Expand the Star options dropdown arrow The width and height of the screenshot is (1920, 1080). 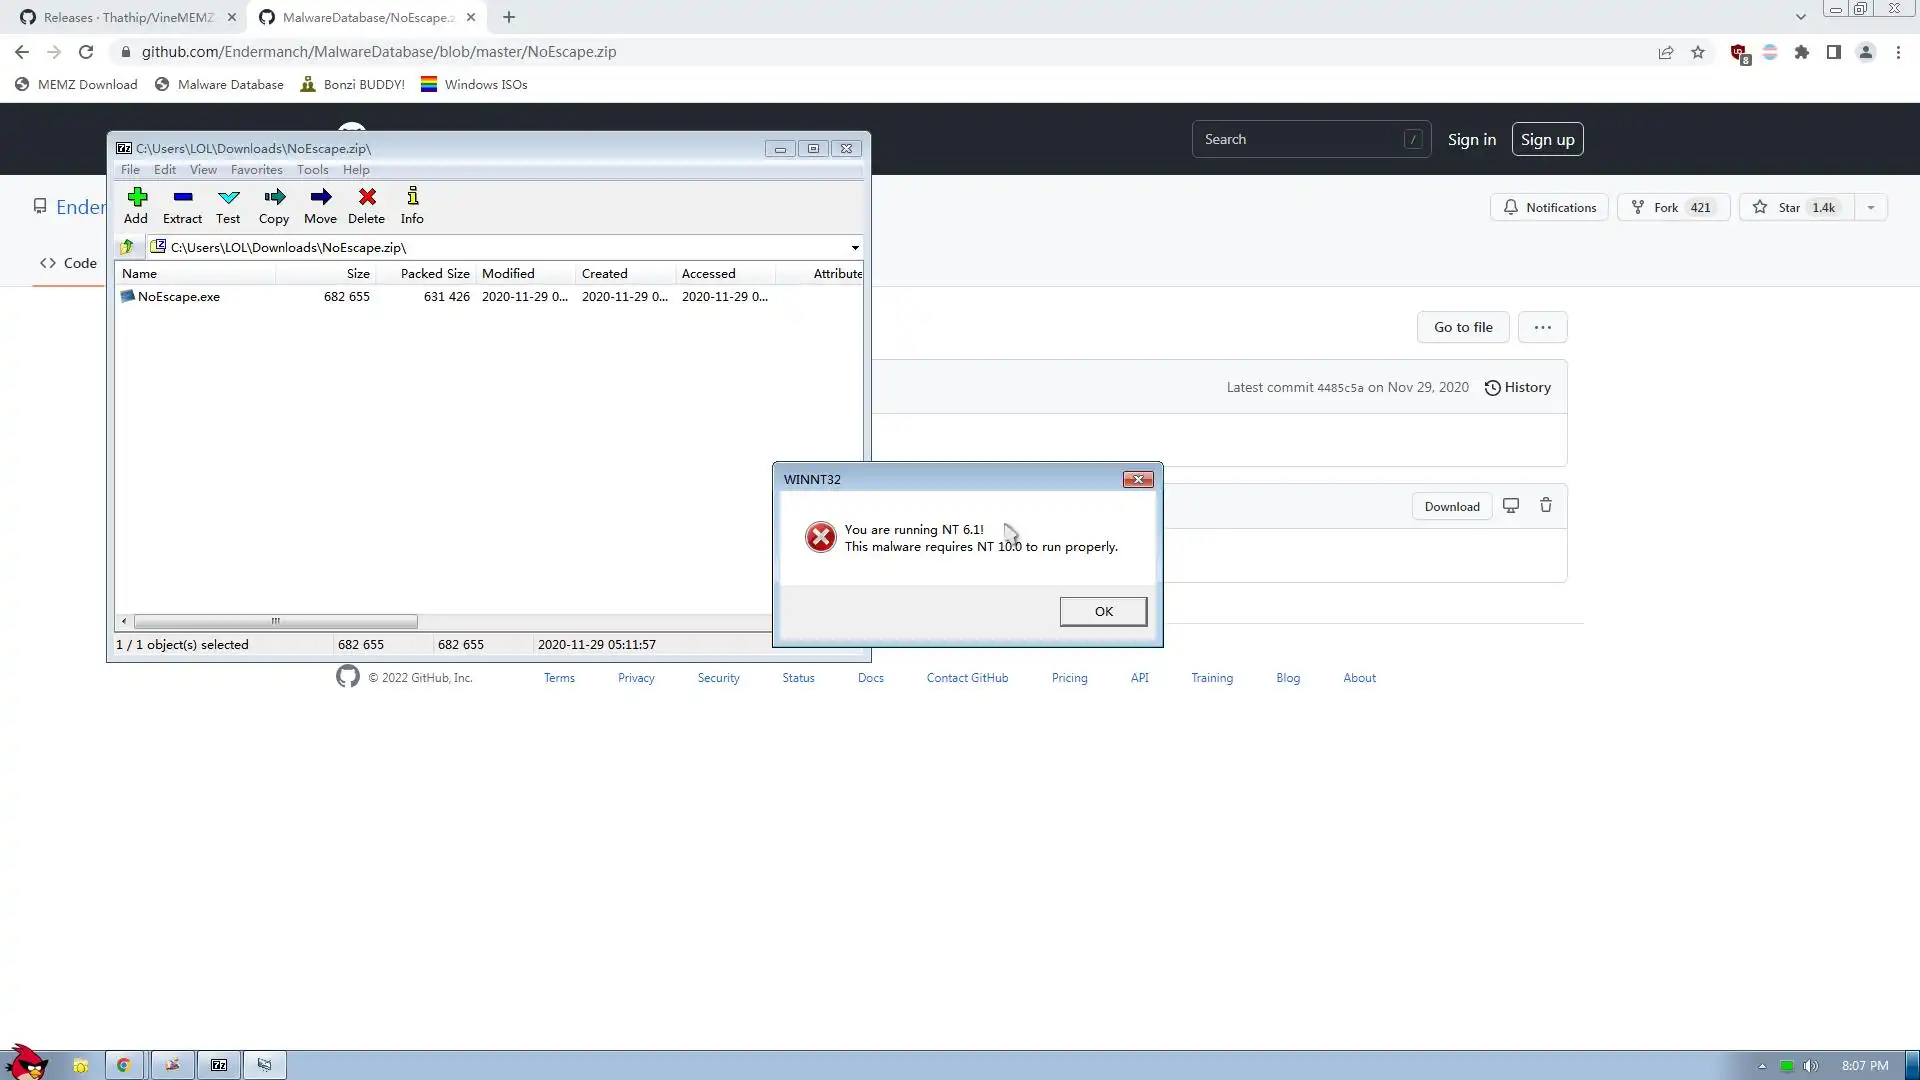coord(1871,208)
